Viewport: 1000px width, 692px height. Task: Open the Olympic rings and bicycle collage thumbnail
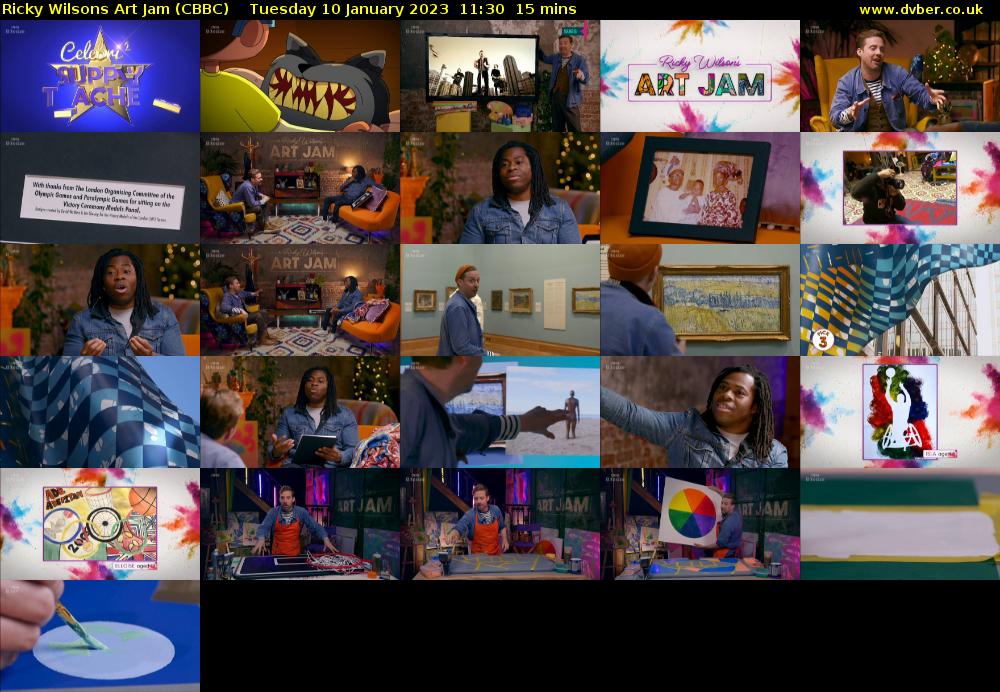tap(100, 524)
